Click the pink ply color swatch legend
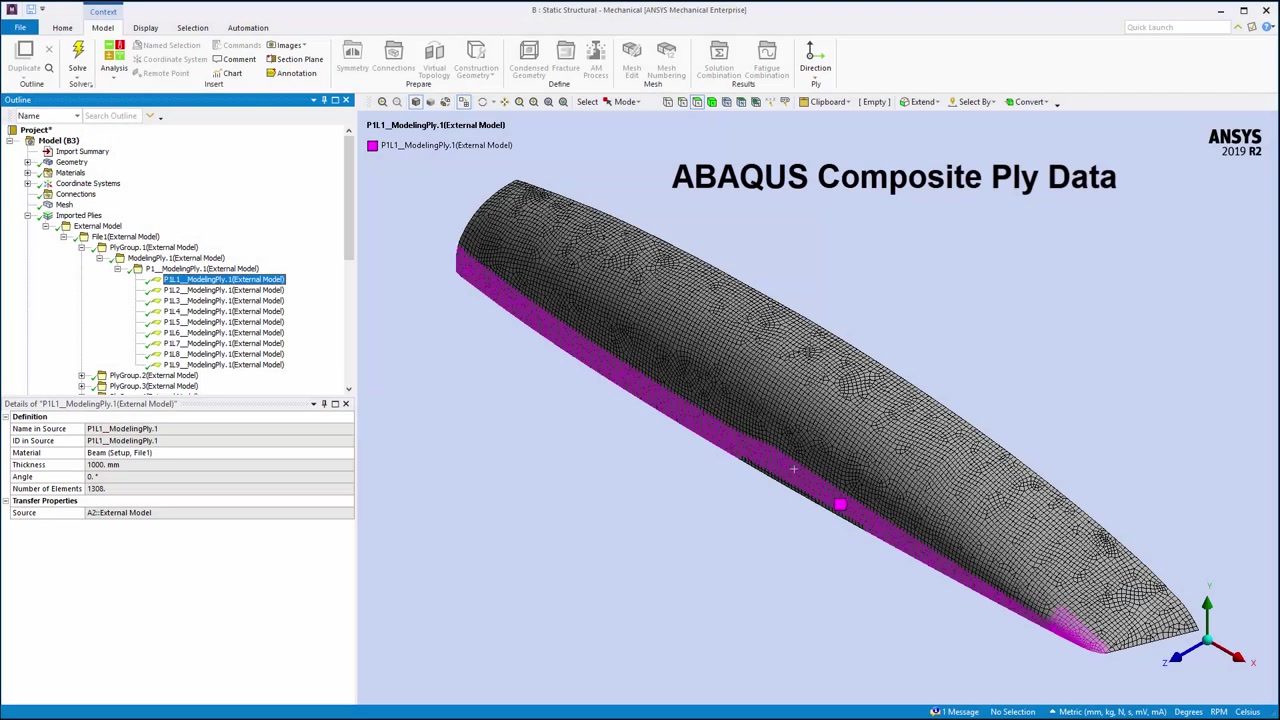The image size is (1280, 720). point(372,145)
